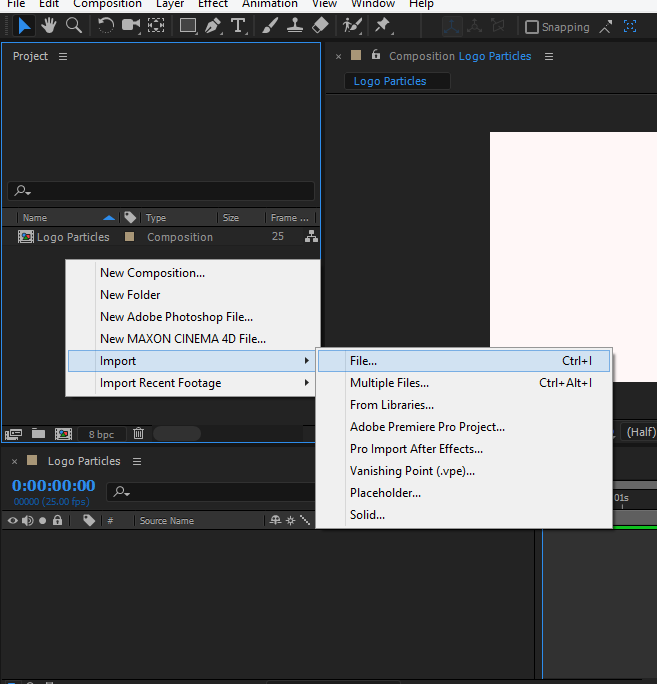
Task: Select the Hand tool
Action: 48,26
